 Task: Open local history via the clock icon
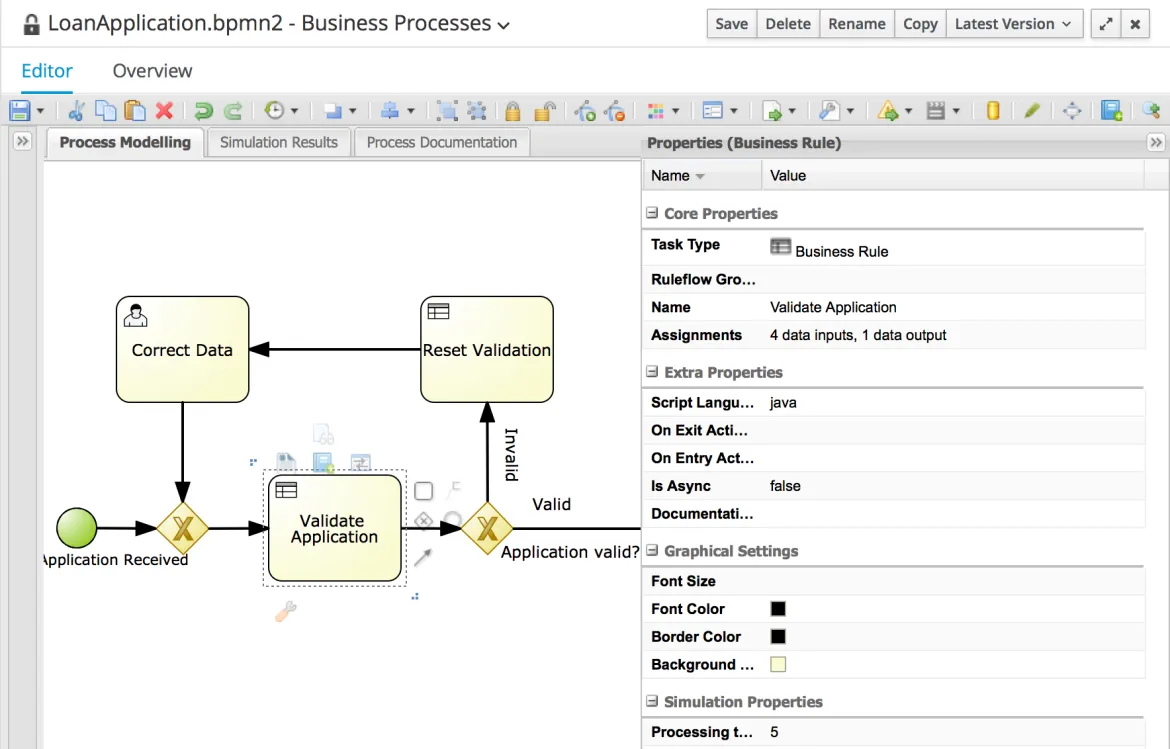[x=274, y=110]
